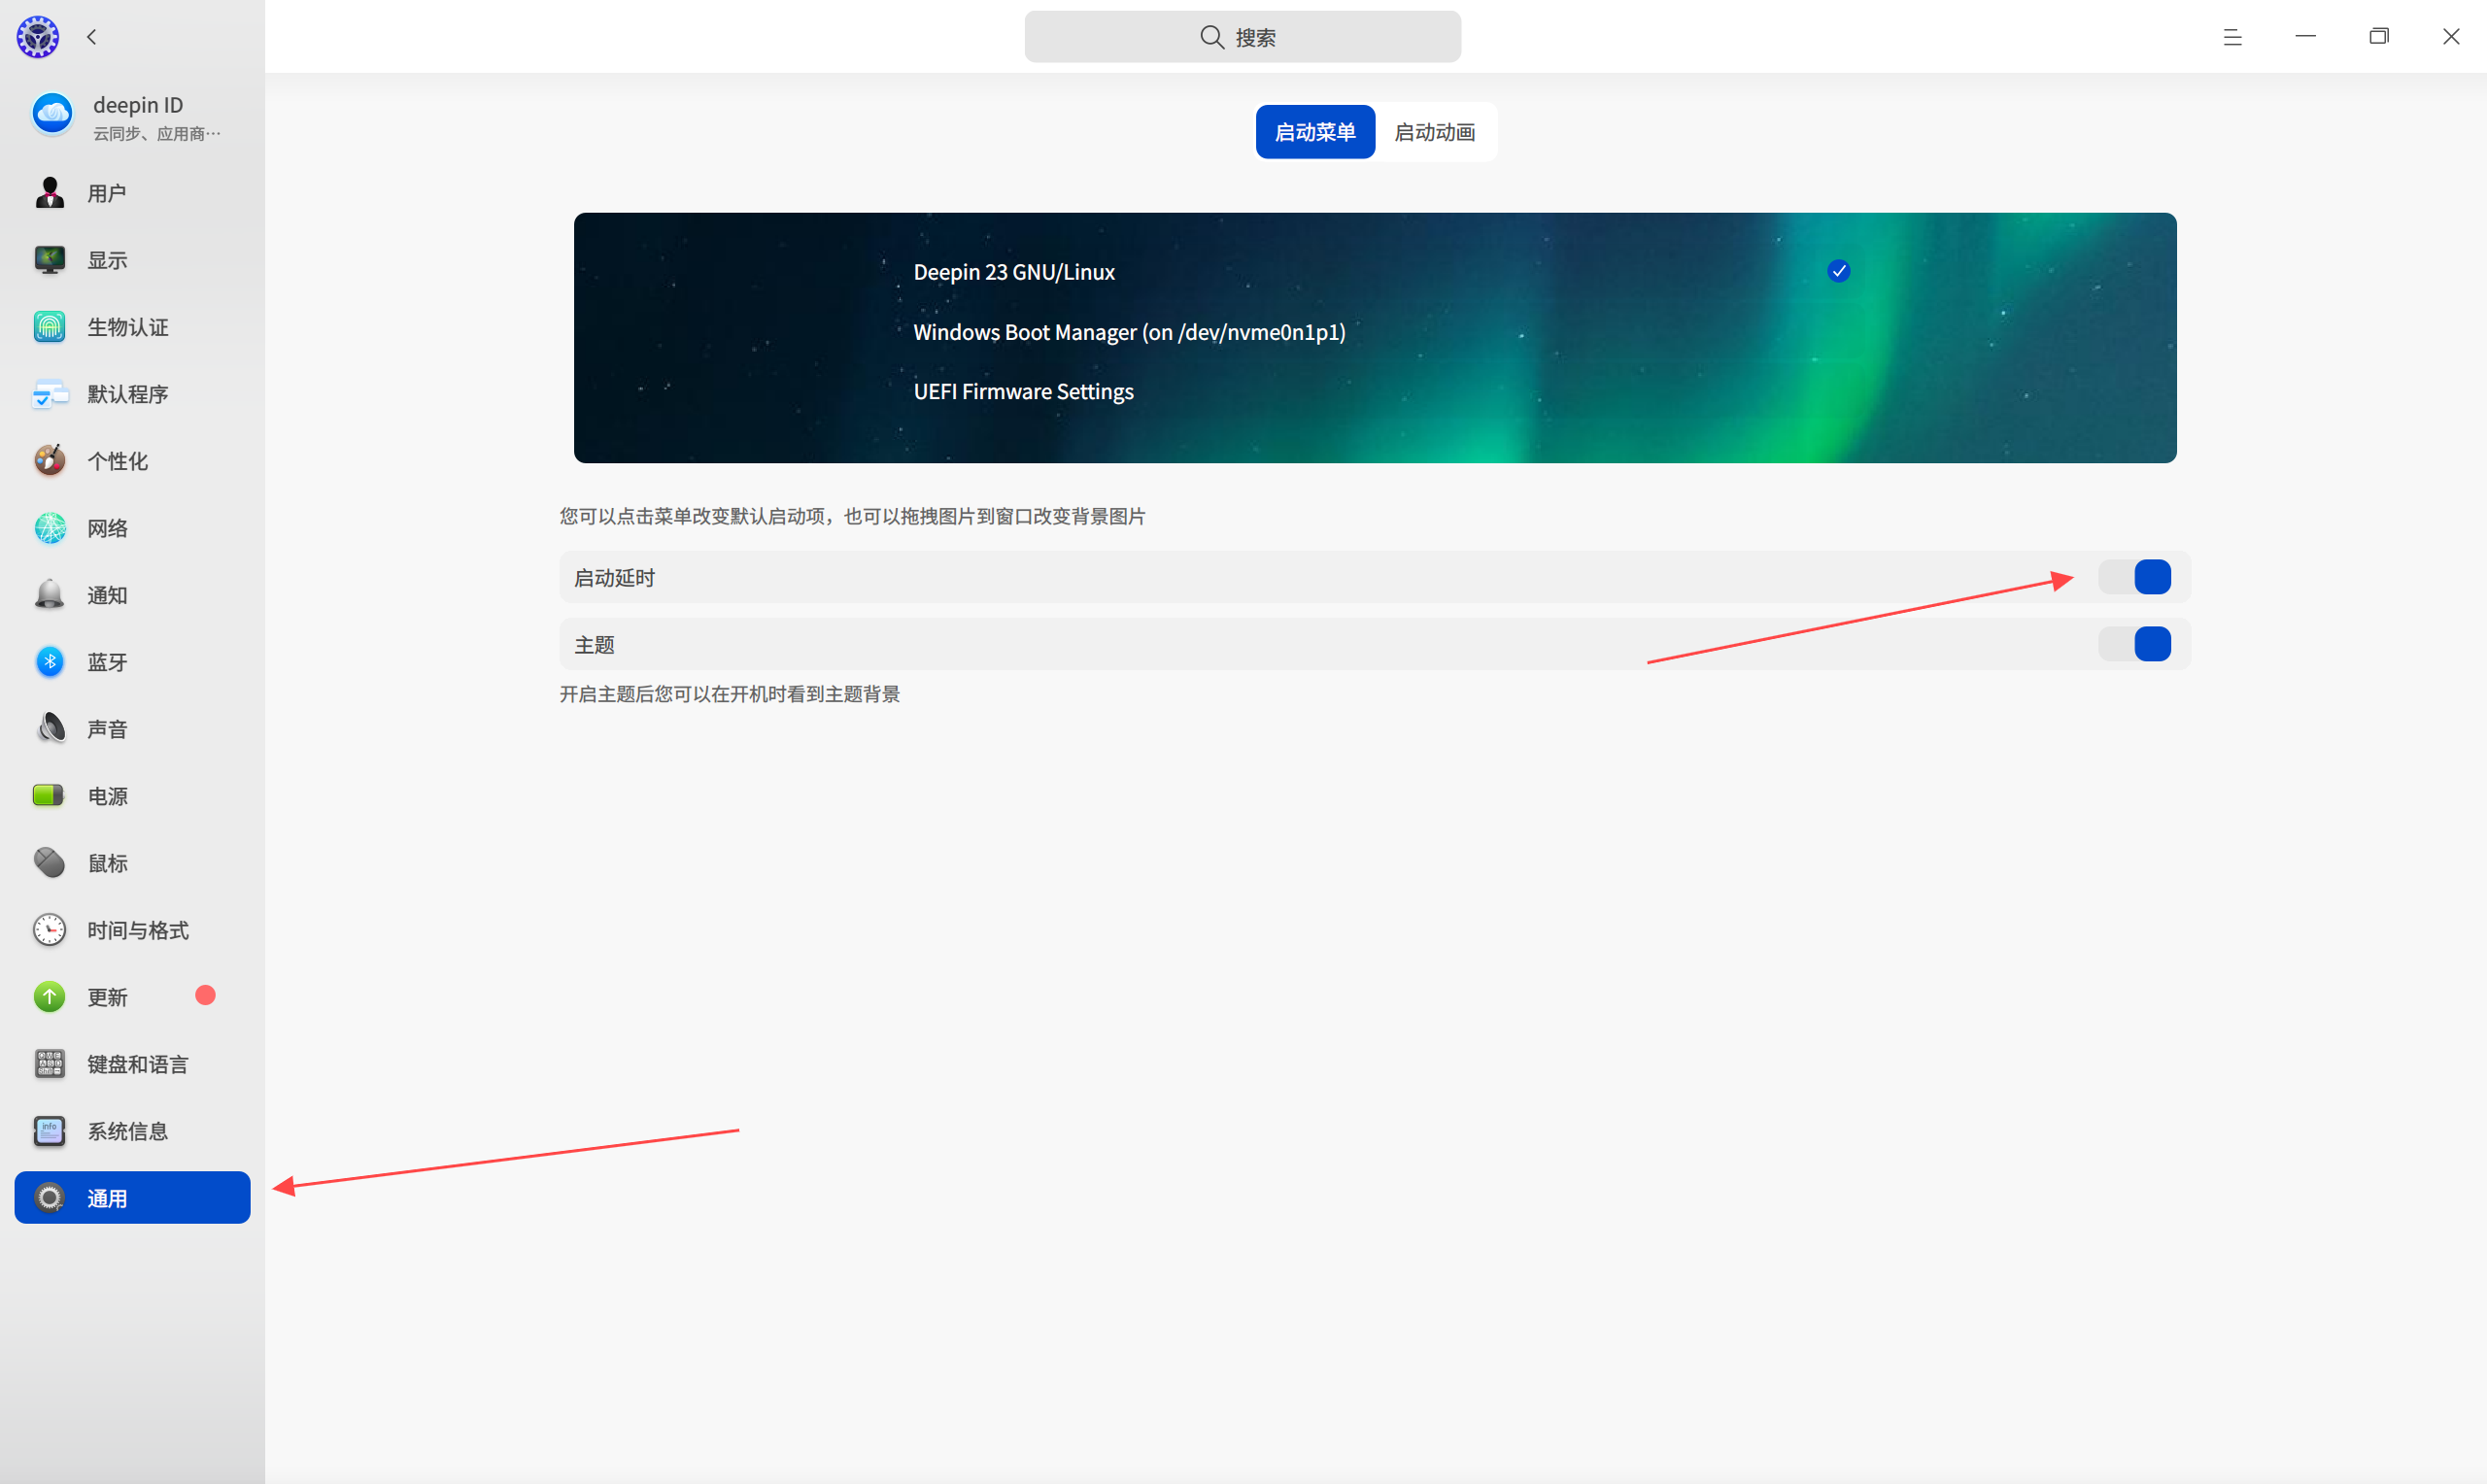Click the magnifier icon in search

(1211, 37)
